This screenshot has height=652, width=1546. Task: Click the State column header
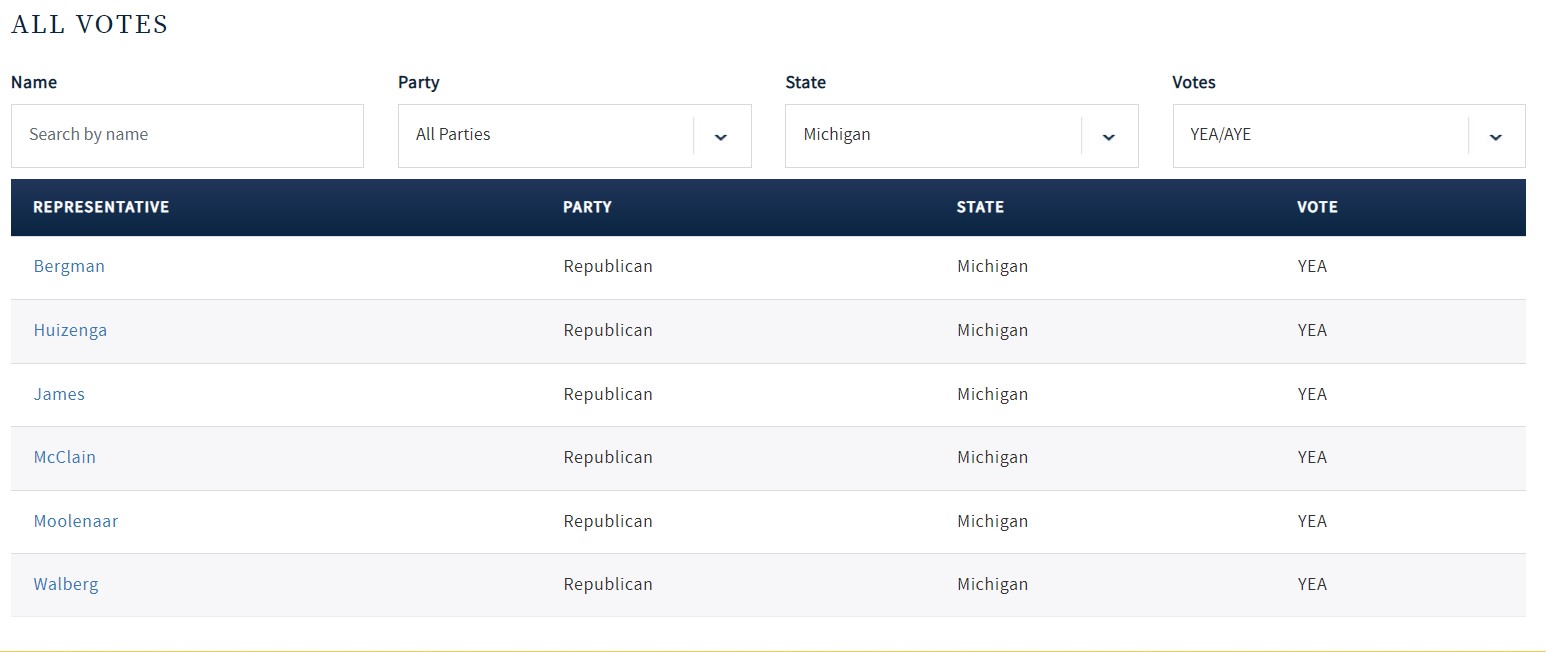coord(980,207)
